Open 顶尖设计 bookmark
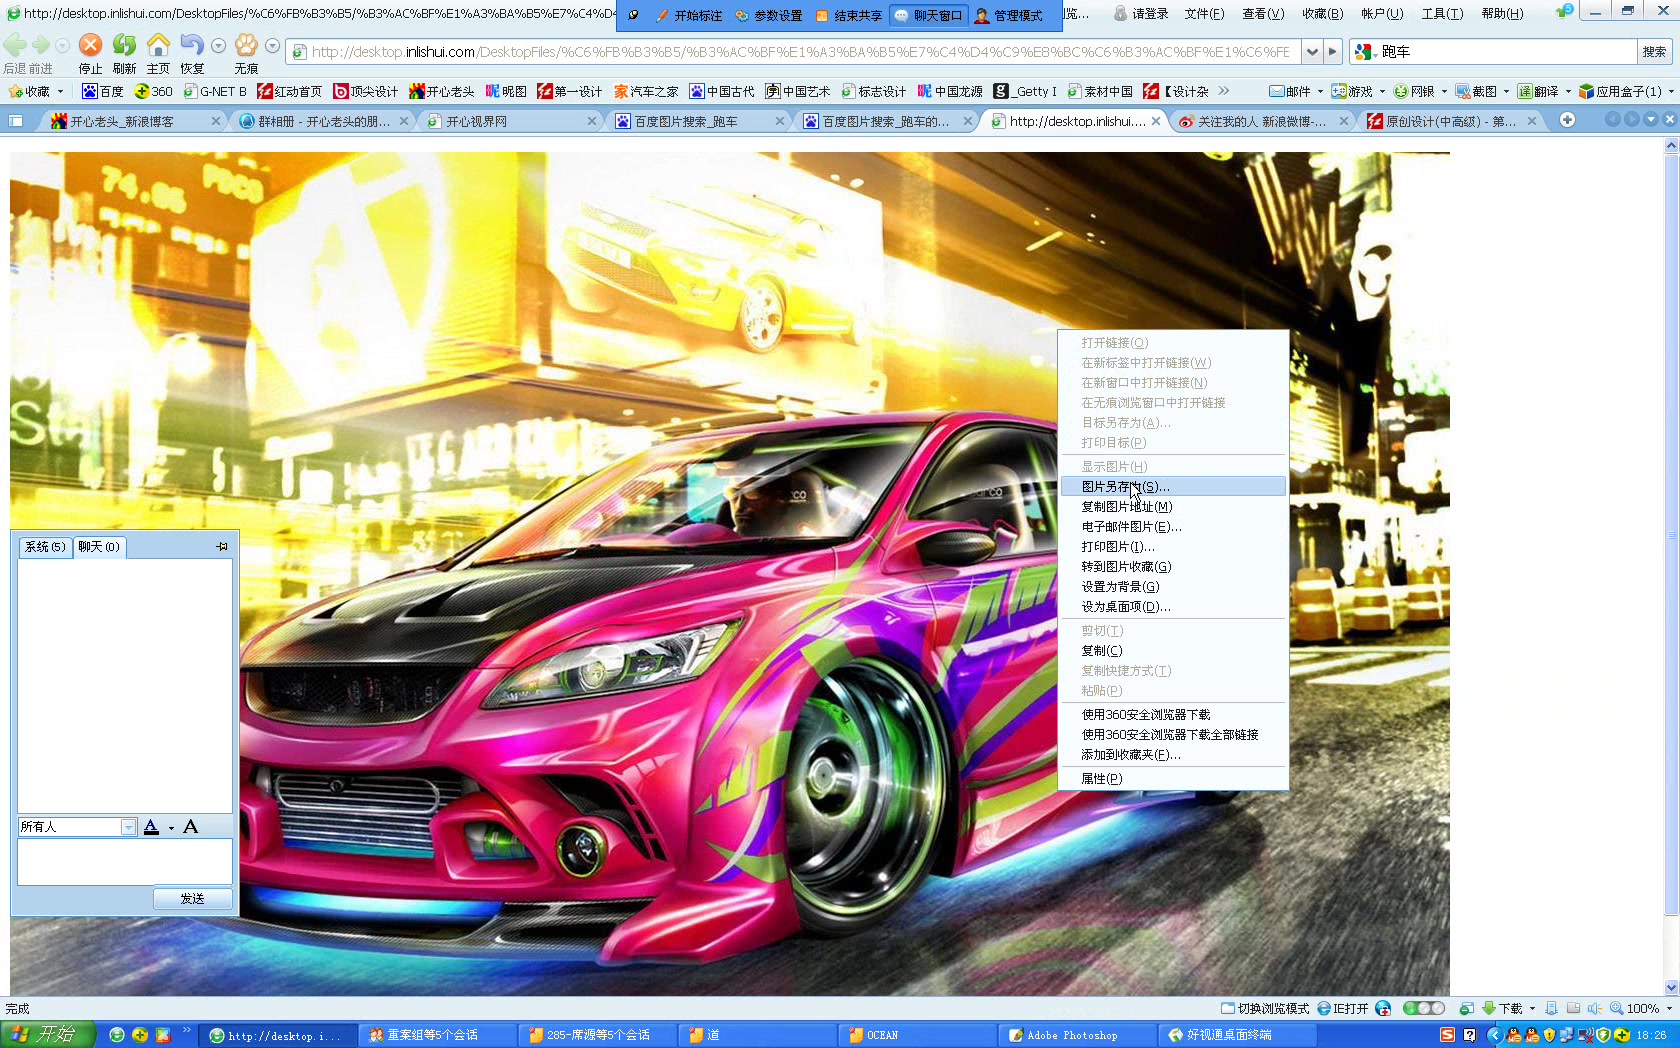Image resolution: width=1680 pixels, height=1048 pixels. 366,91
